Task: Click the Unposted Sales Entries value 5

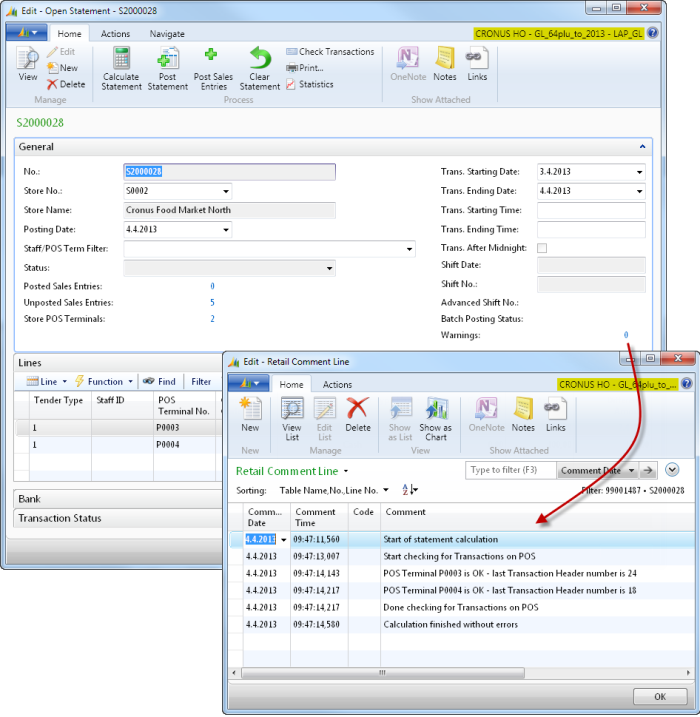Action: (x=212, y=302)
